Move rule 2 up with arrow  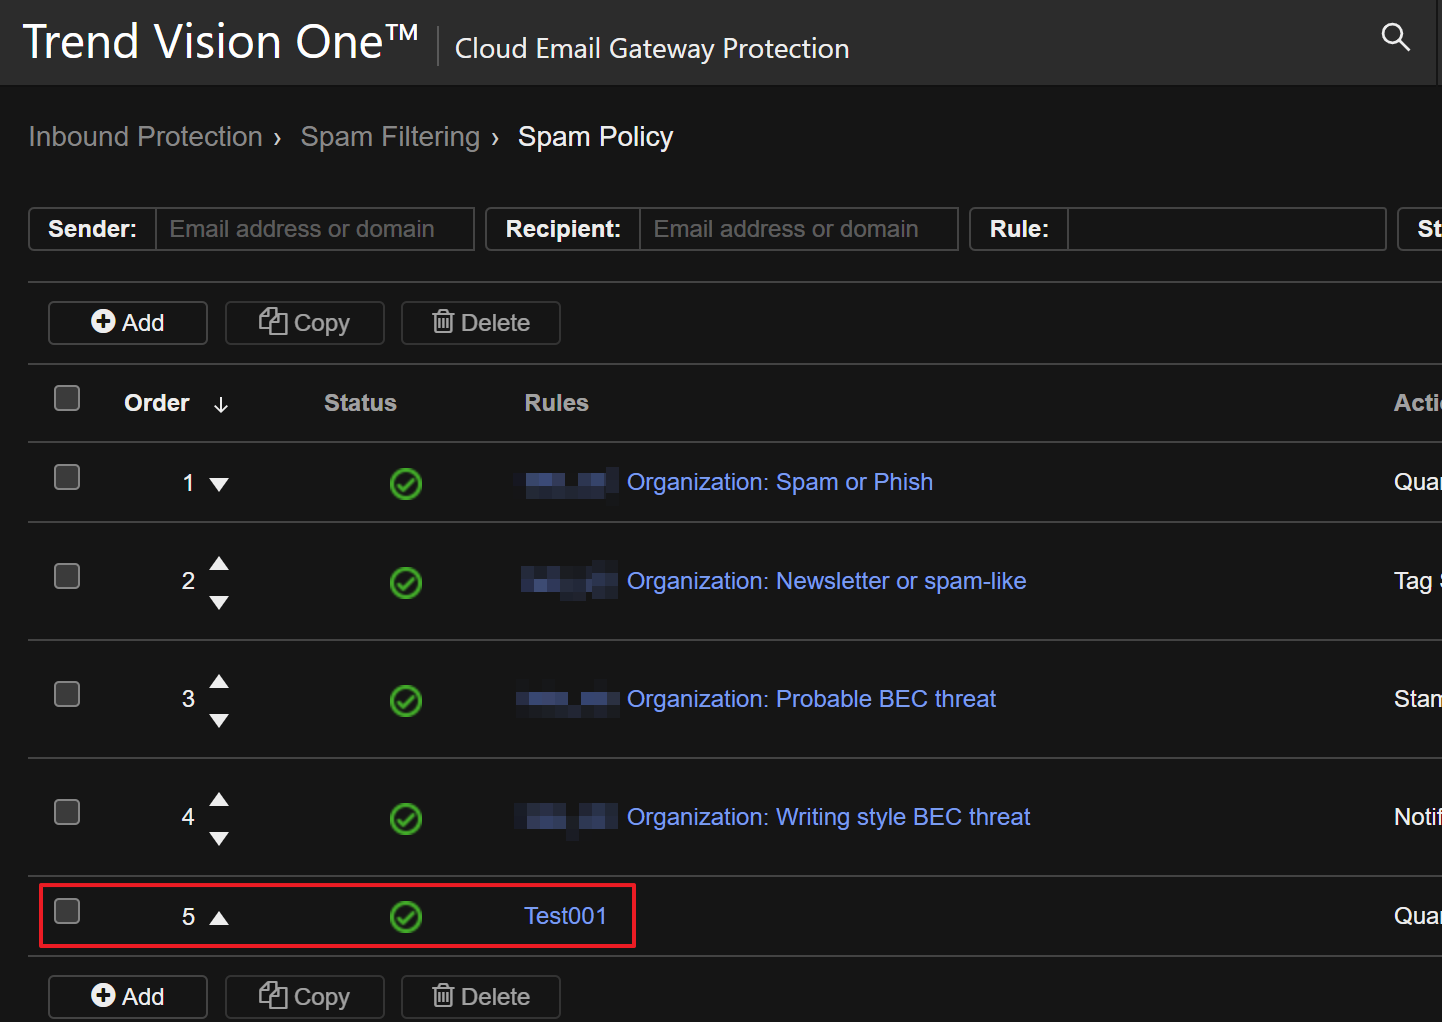point(219,564)
